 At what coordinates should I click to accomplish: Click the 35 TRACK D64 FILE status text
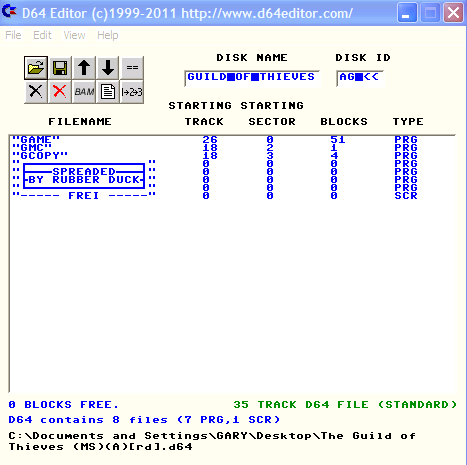click(345, 405)
